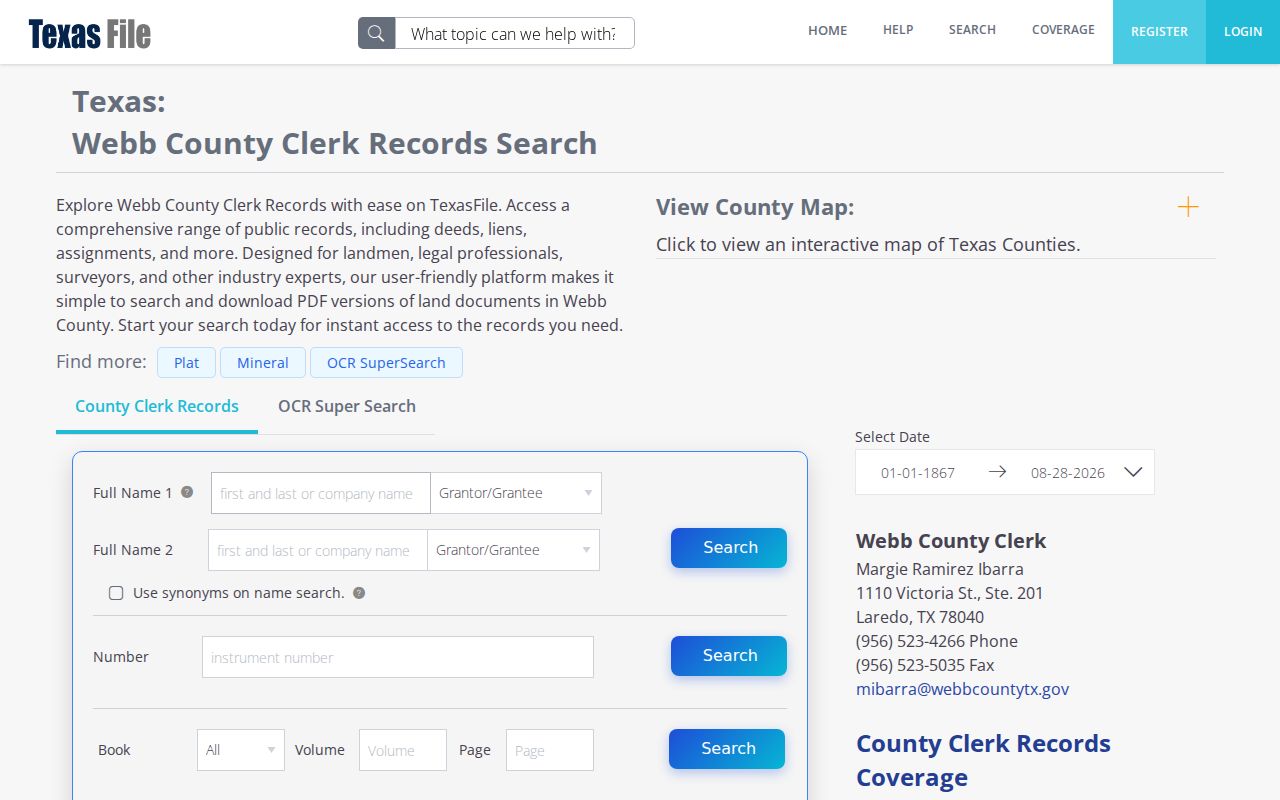Switch to OCR Super Search tab

[x=347, y=407]
